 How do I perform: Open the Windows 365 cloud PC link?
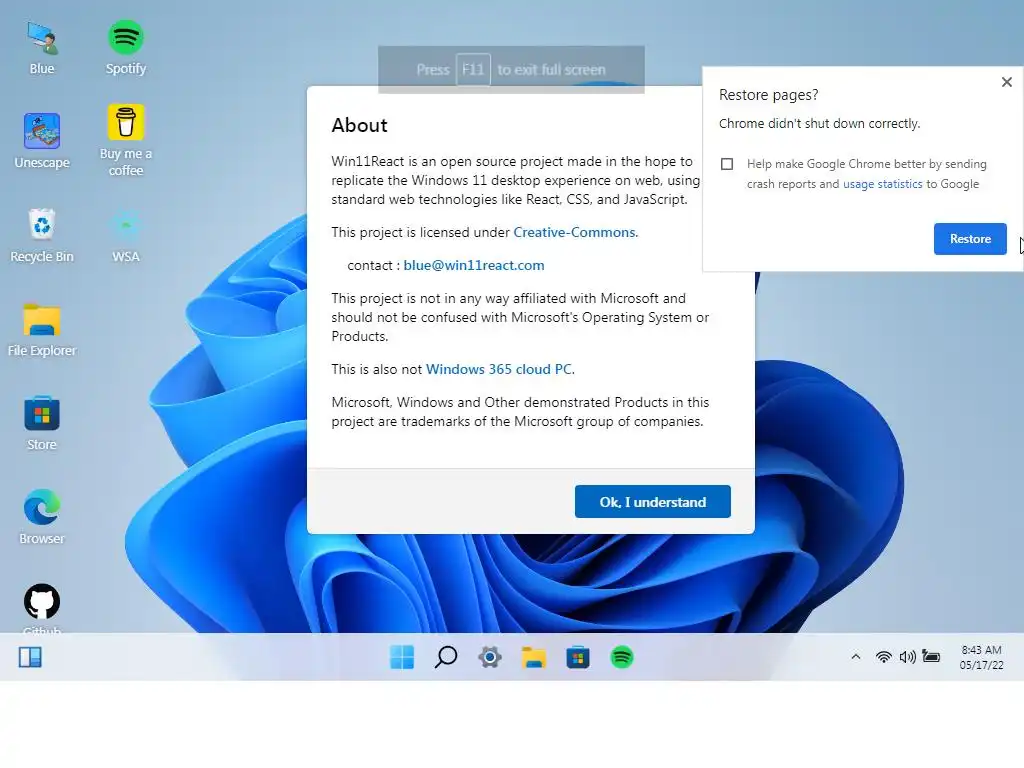(x=499, y=369)
